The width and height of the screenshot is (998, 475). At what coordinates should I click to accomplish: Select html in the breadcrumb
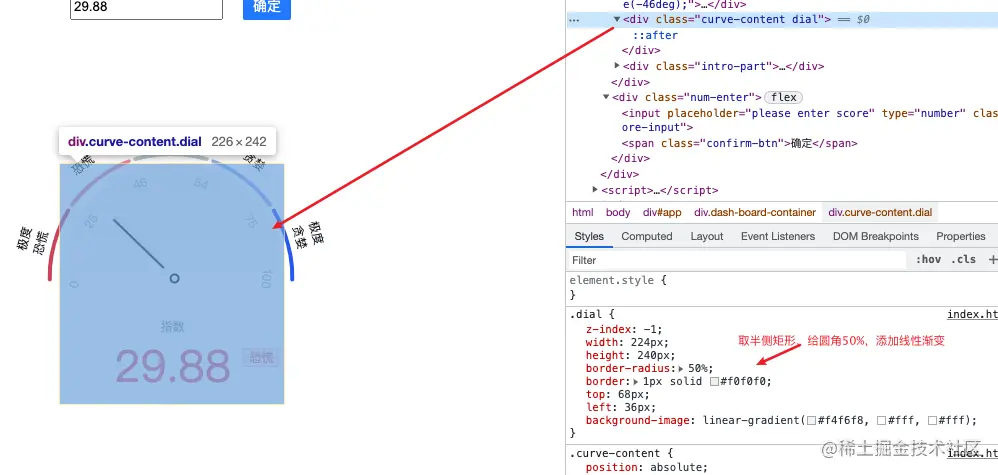click(x=582, y=213)
